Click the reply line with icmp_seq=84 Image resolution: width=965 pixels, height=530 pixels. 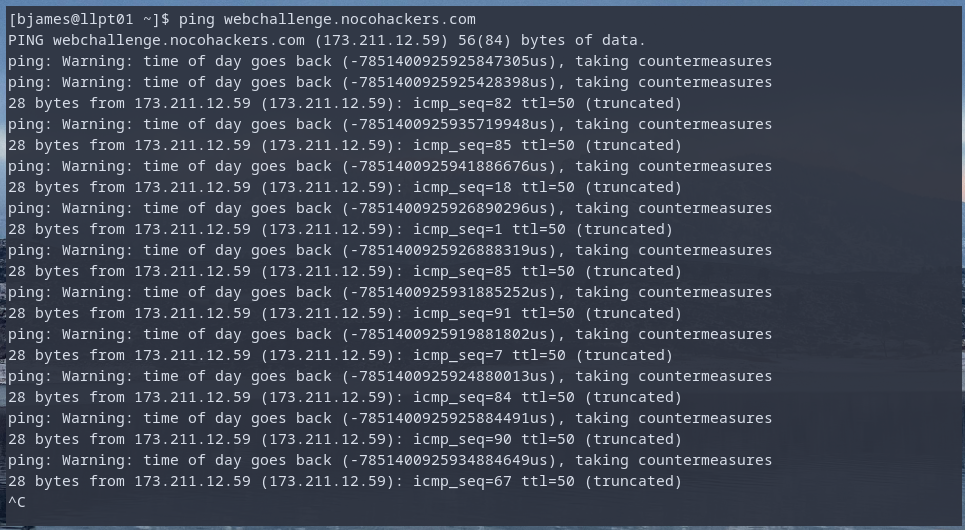pyautogui.click(x=344, y=397)
